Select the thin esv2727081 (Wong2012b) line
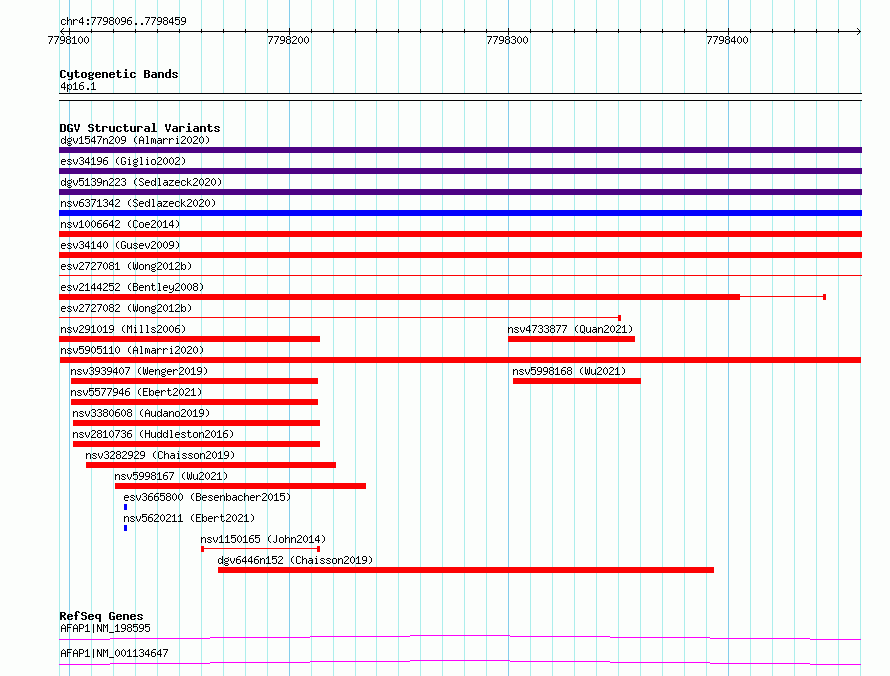The width and height of the screenshot is (890, 676). (460, 276)
